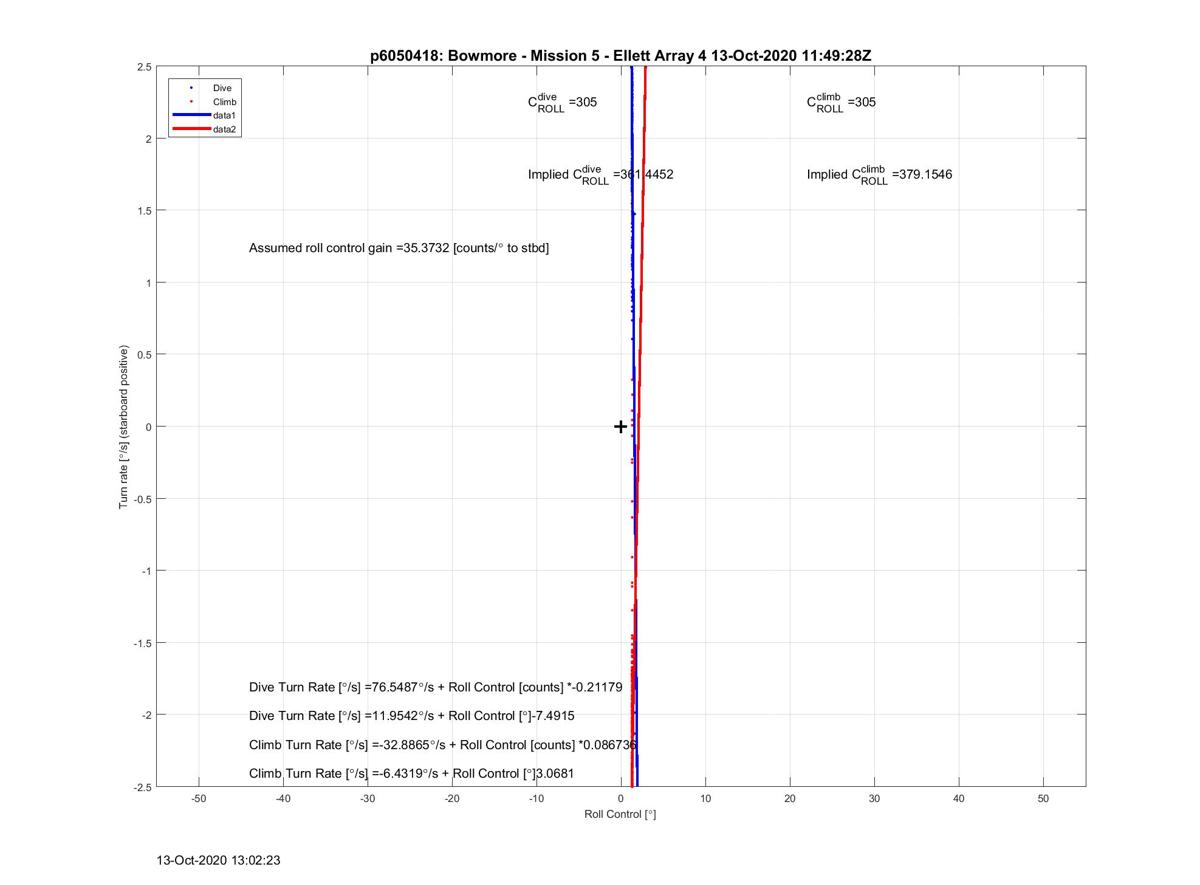Click the y-axis tick label '2.5'

(144, 67)
